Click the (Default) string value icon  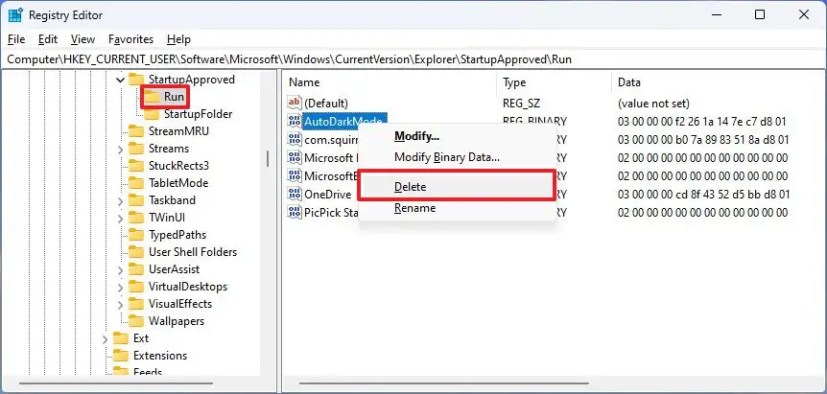pos(294,103)
